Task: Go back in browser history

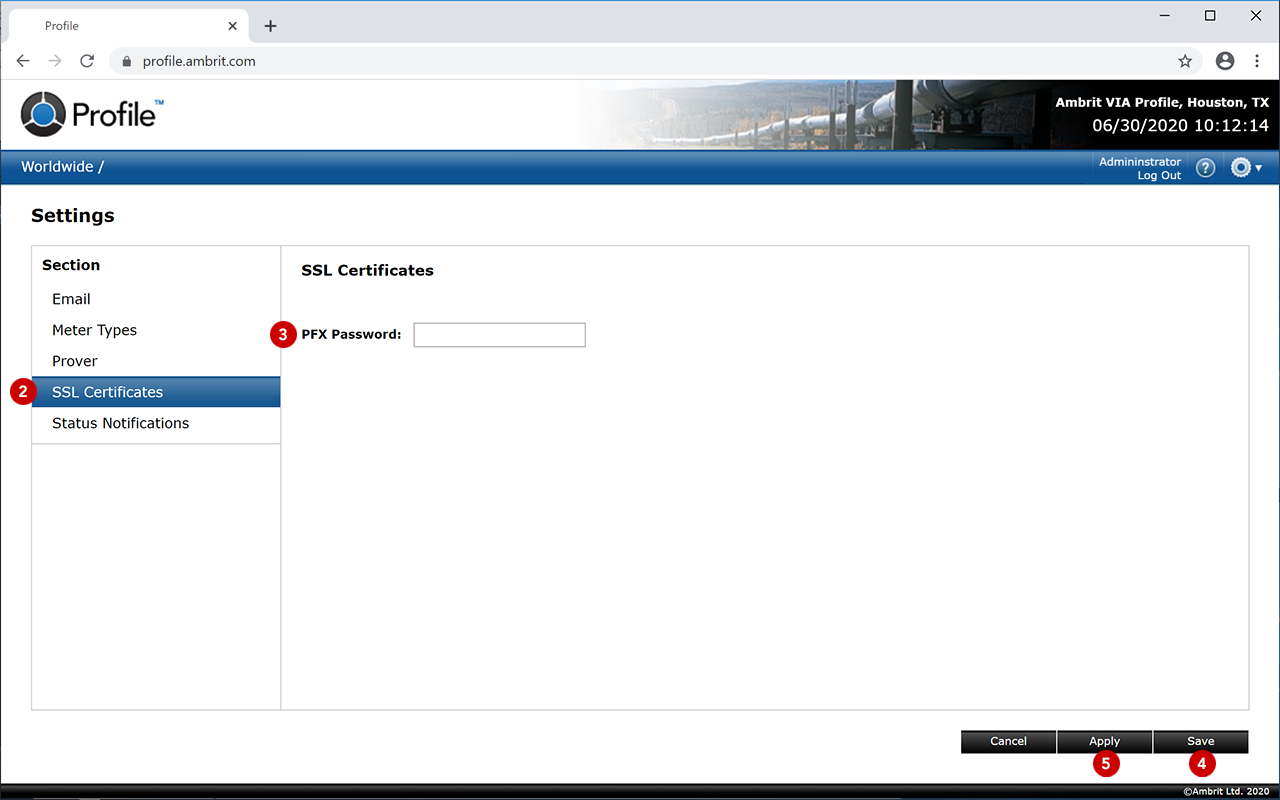Action: click(x=23, y=61)
